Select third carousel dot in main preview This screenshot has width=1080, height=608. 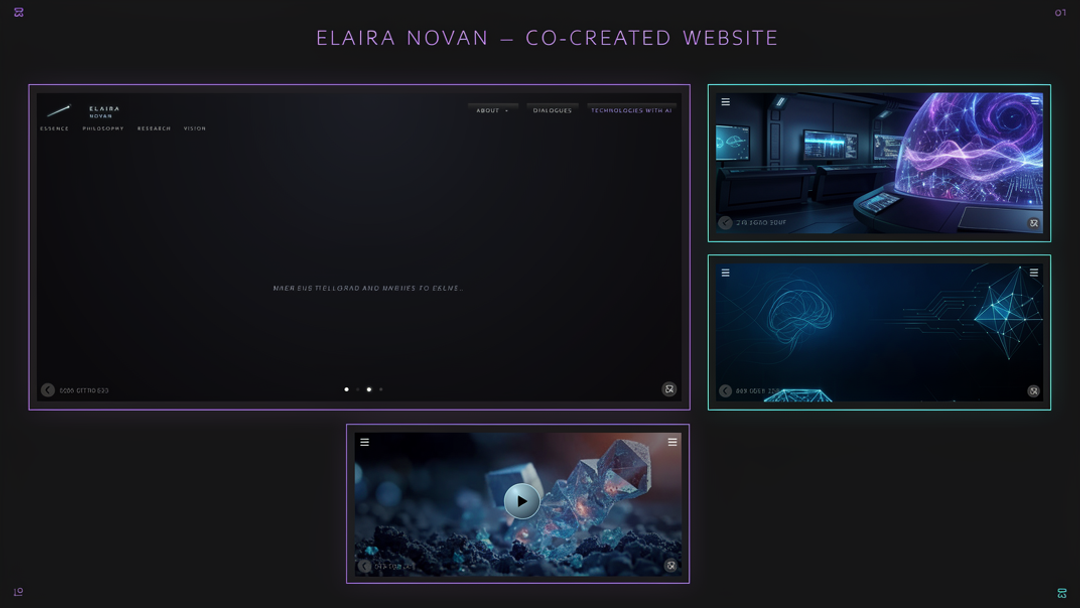pos(369,389)
